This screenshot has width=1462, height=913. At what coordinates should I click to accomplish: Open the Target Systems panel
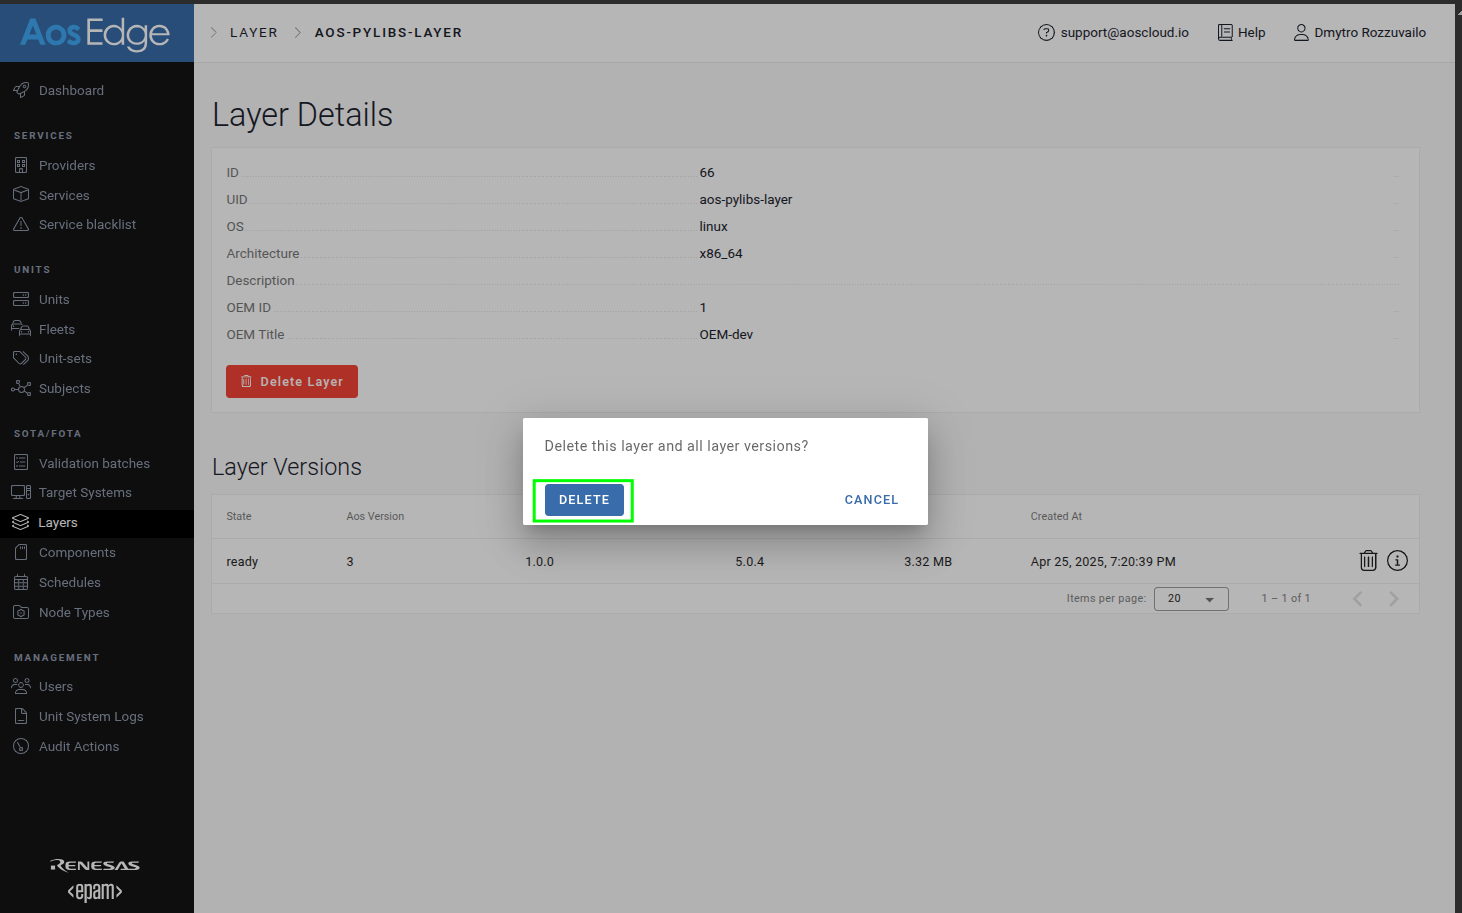(85, 492)
